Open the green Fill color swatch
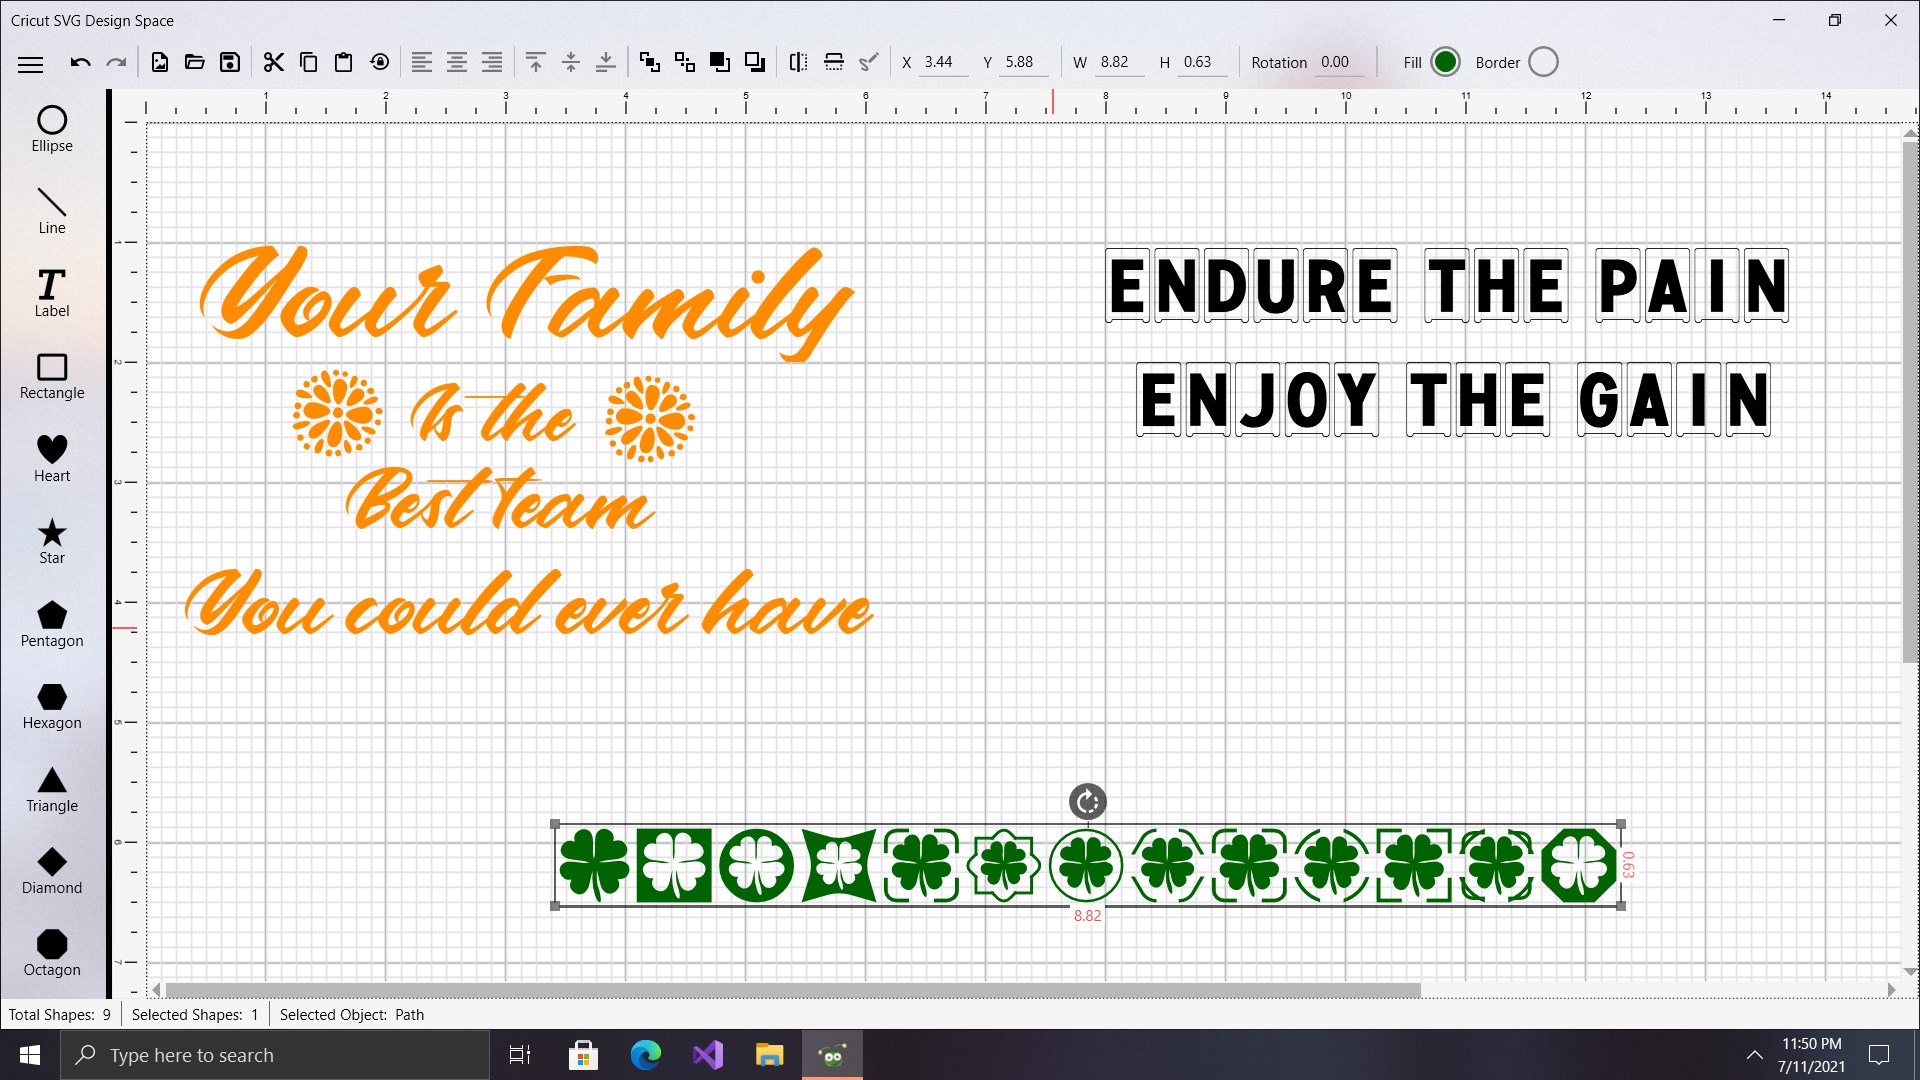 pos(1445,62)
